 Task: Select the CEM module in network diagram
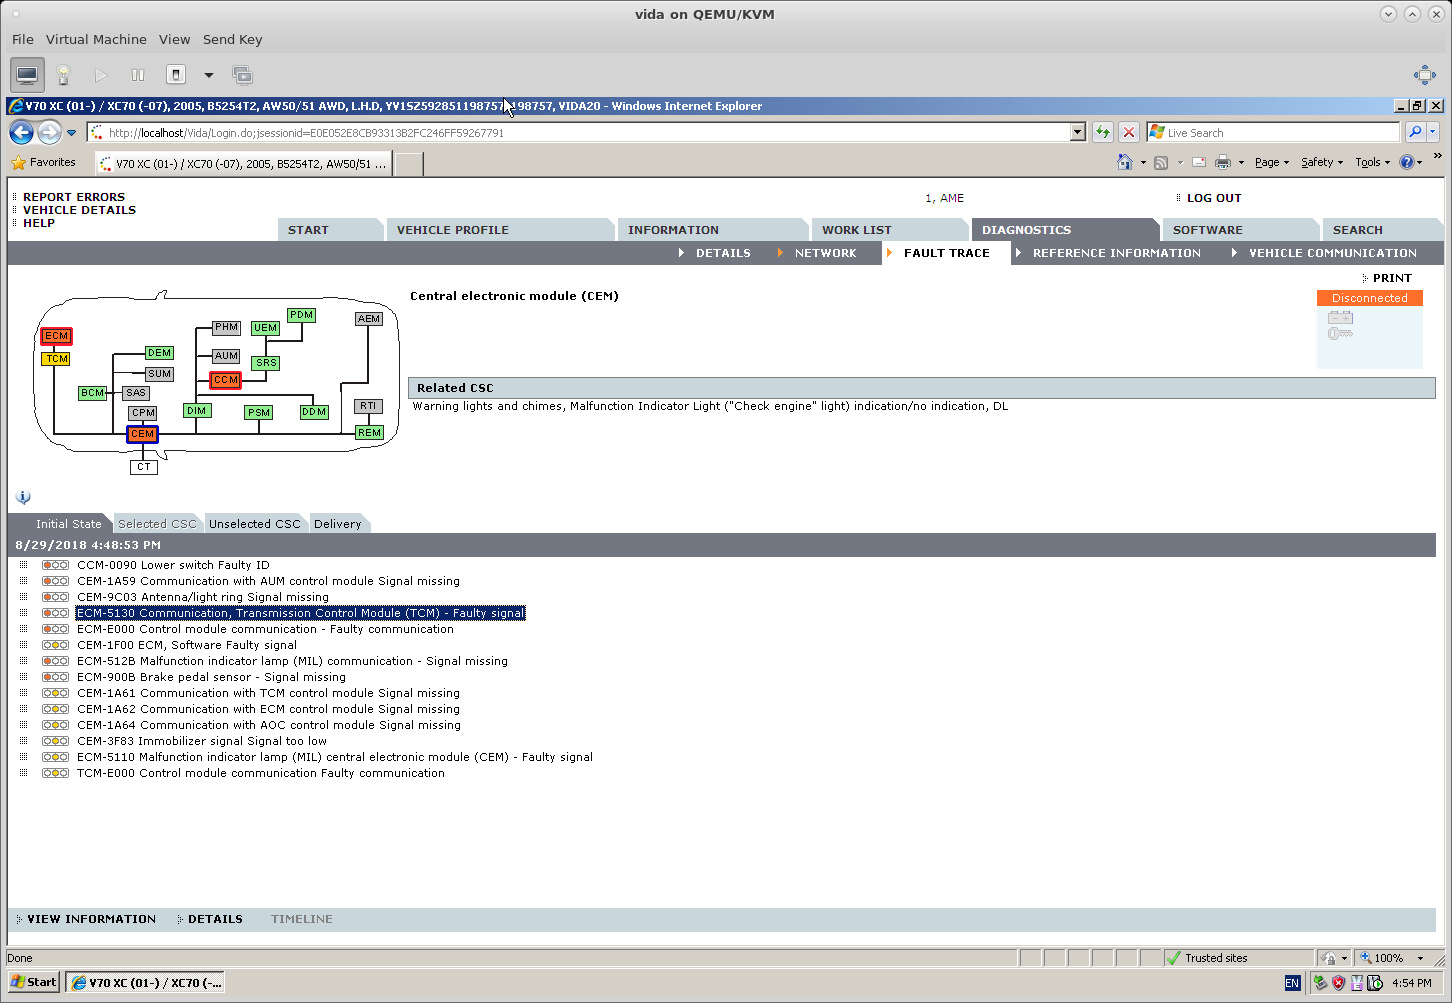142,434
